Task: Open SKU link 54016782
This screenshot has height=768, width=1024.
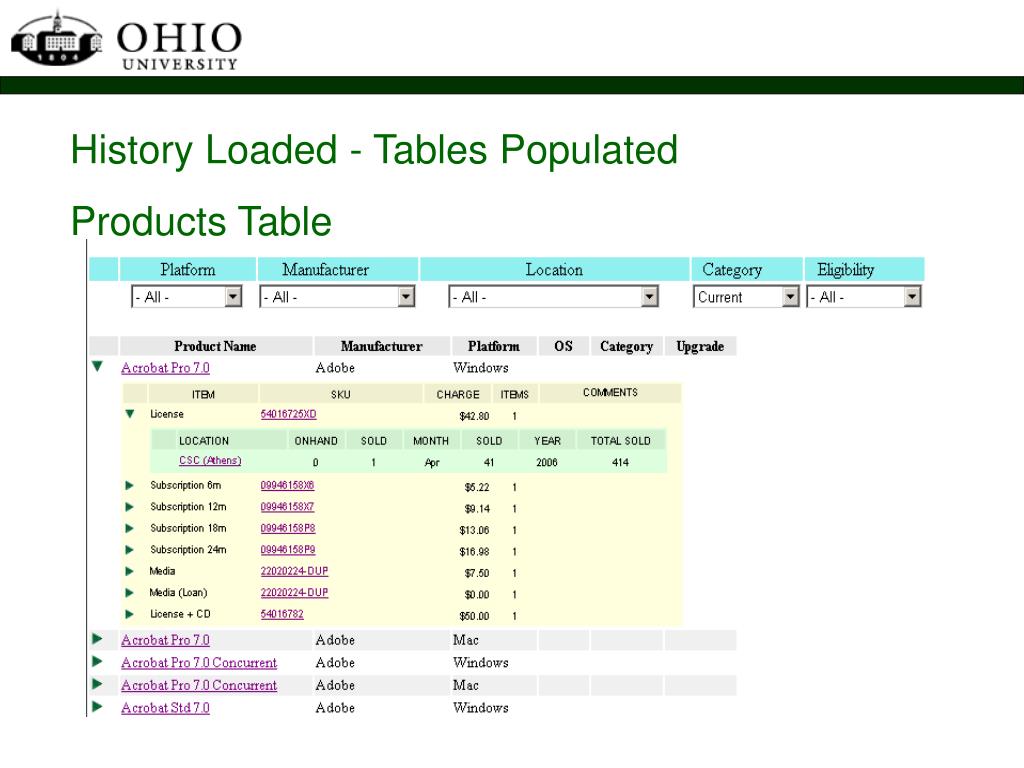Action: tap(282, 615)
